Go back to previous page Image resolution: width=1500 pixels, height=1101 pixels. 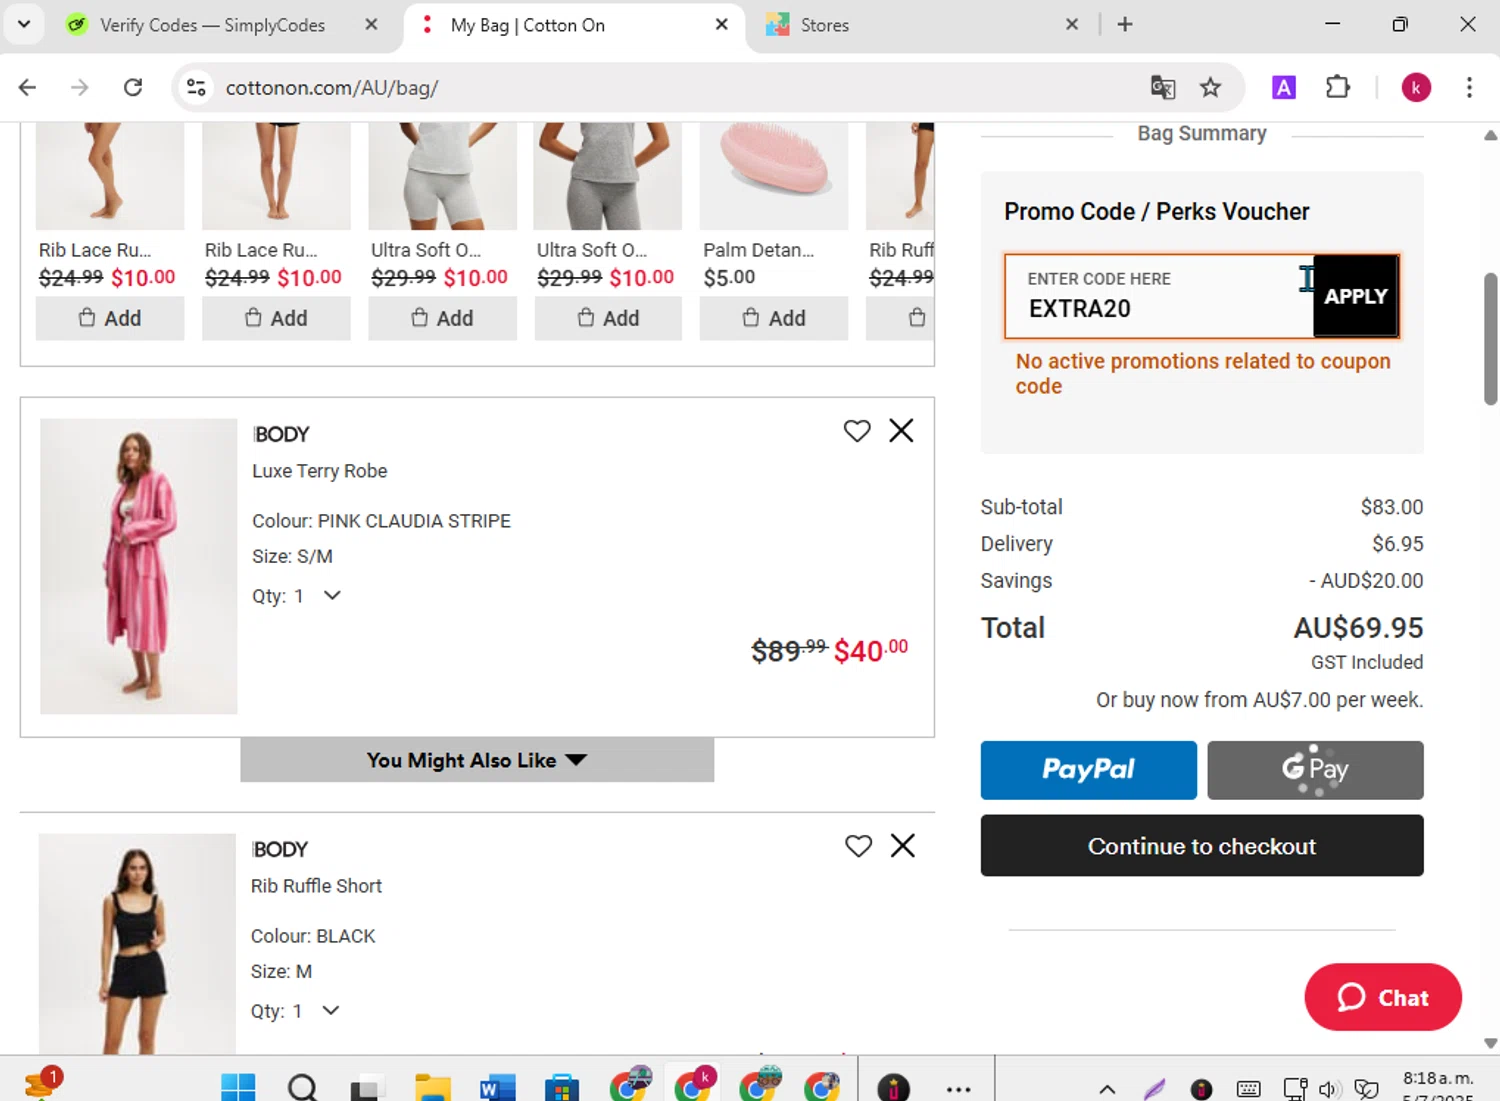click(27, 87)
